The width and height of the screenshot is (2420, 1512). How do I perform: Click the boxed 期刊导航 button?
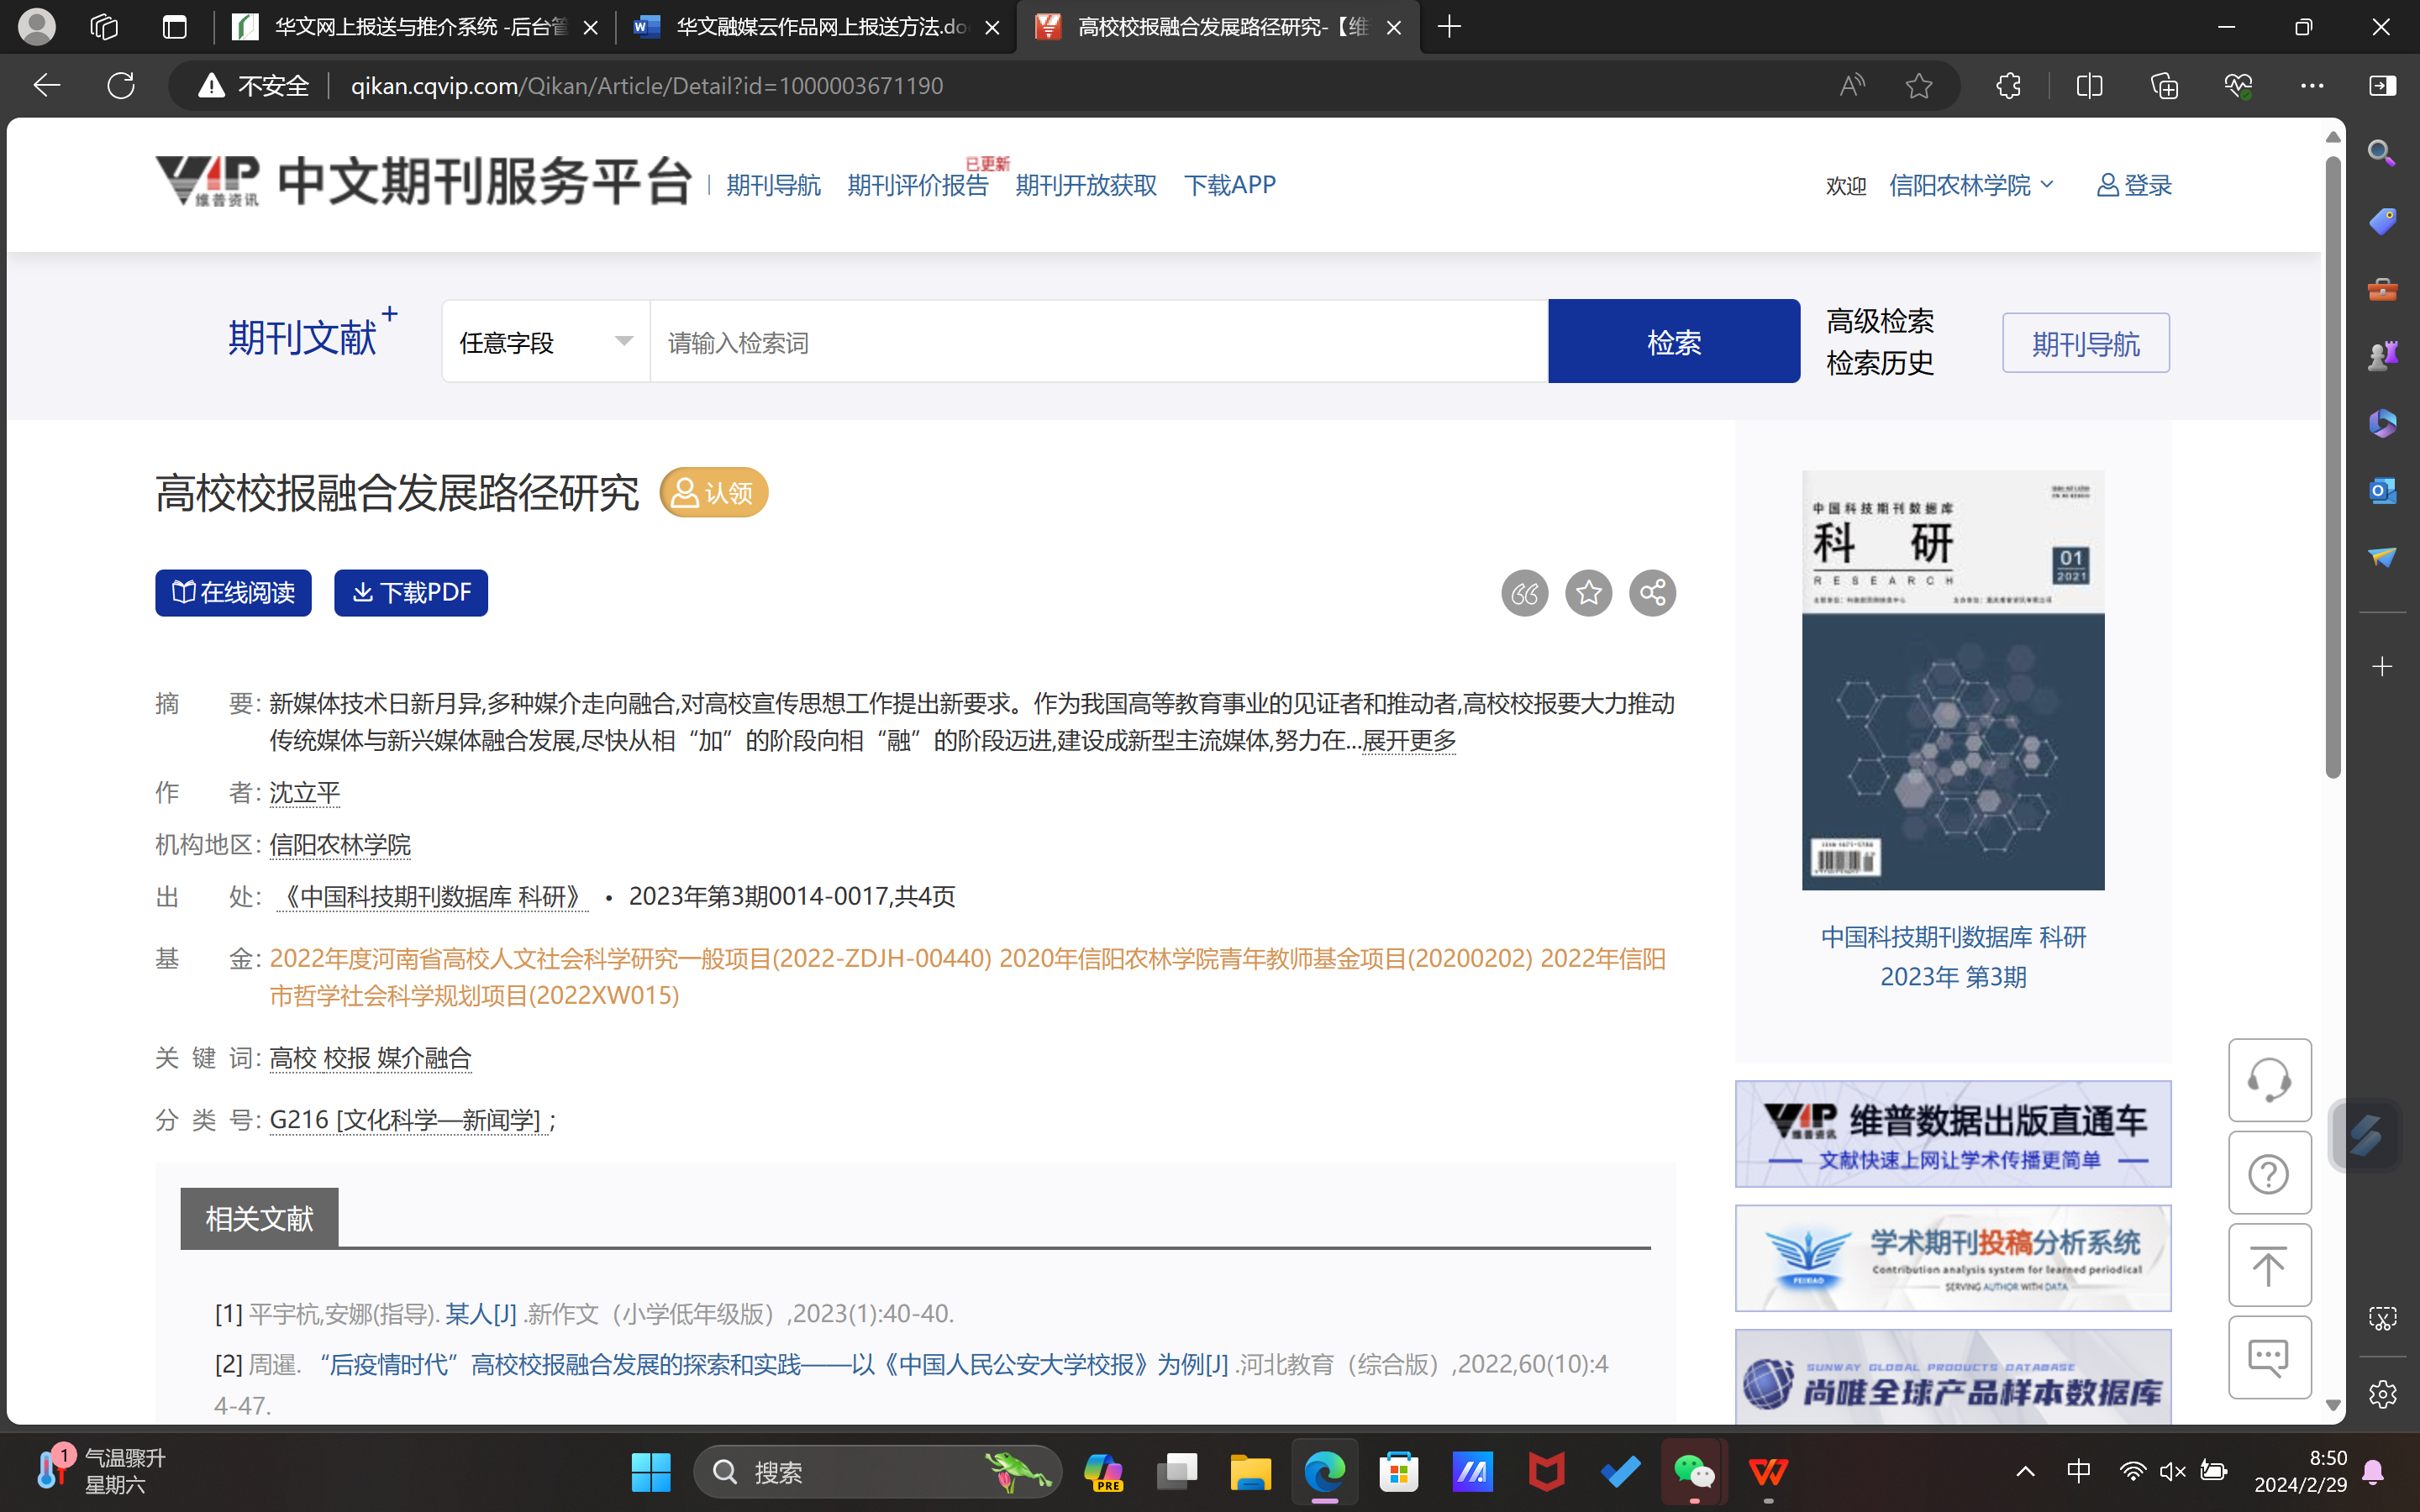[x=2085, y=343]
